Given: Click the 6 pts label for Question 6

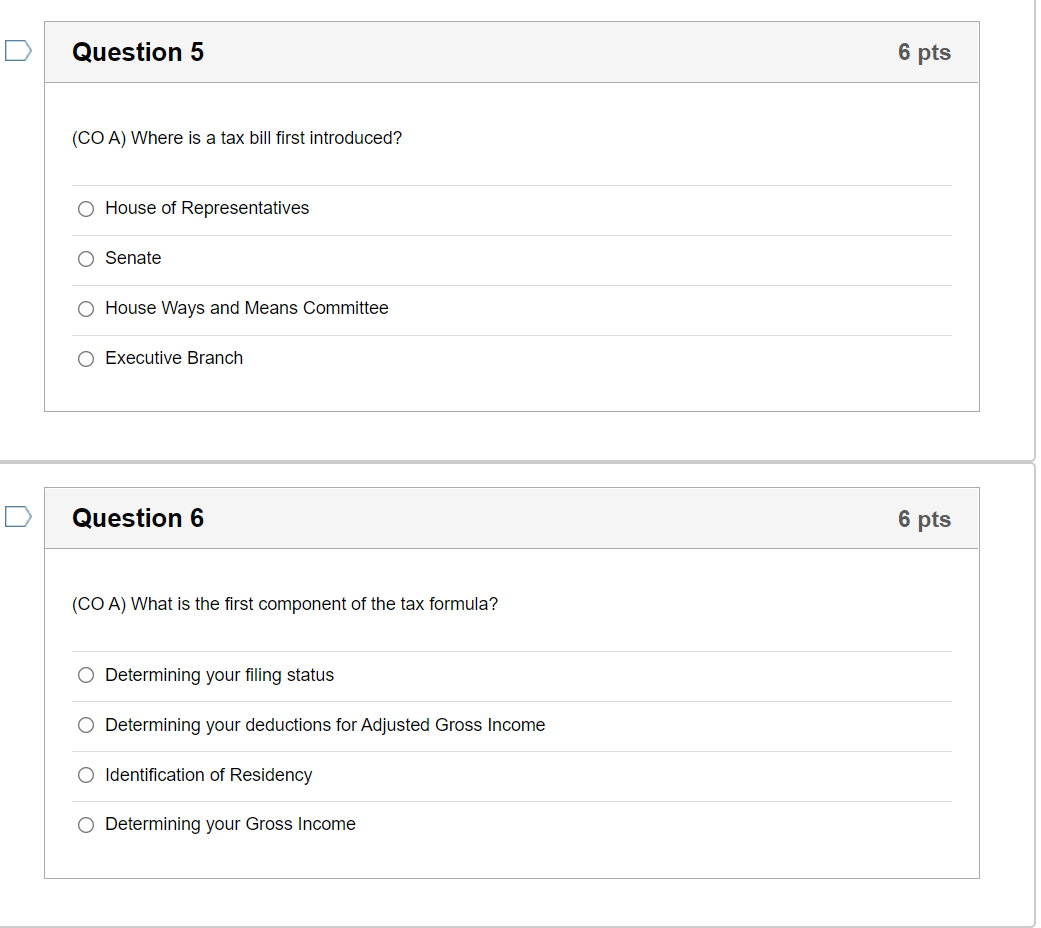Looking at the screenshot, I should click(924, 518).
